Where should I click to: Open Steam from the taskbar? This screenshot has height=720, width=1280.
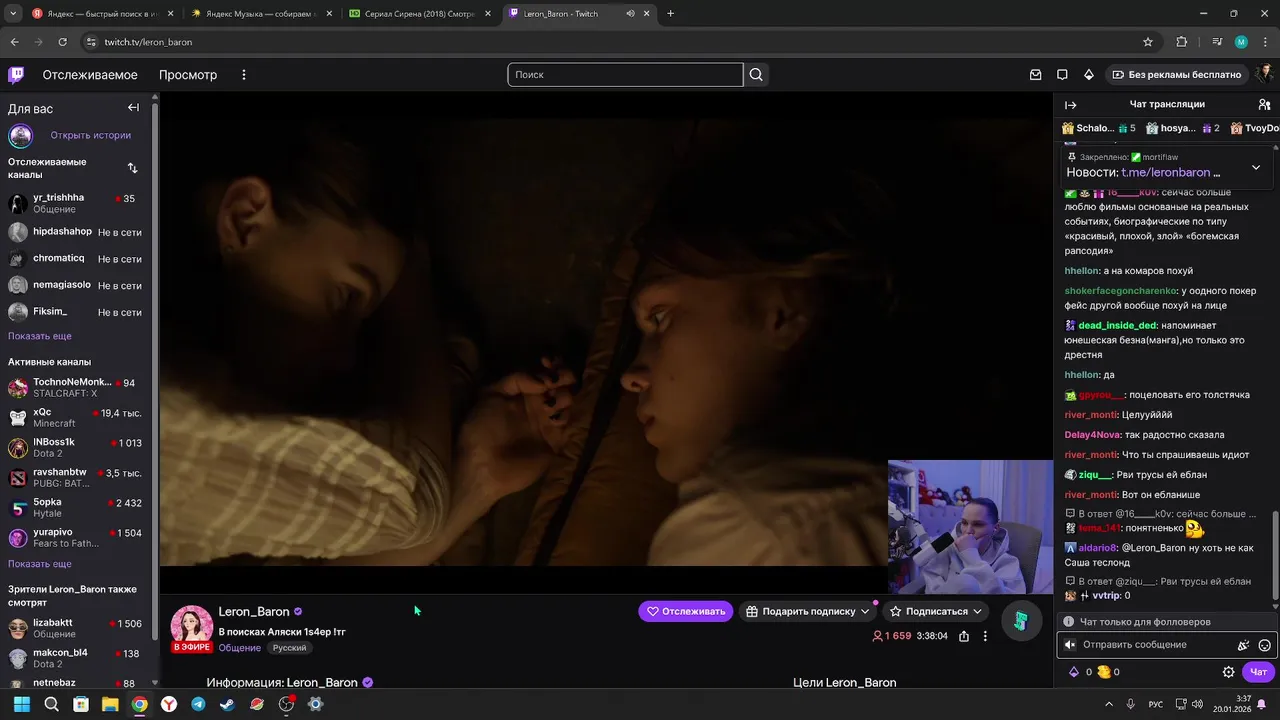pos(227,704)
